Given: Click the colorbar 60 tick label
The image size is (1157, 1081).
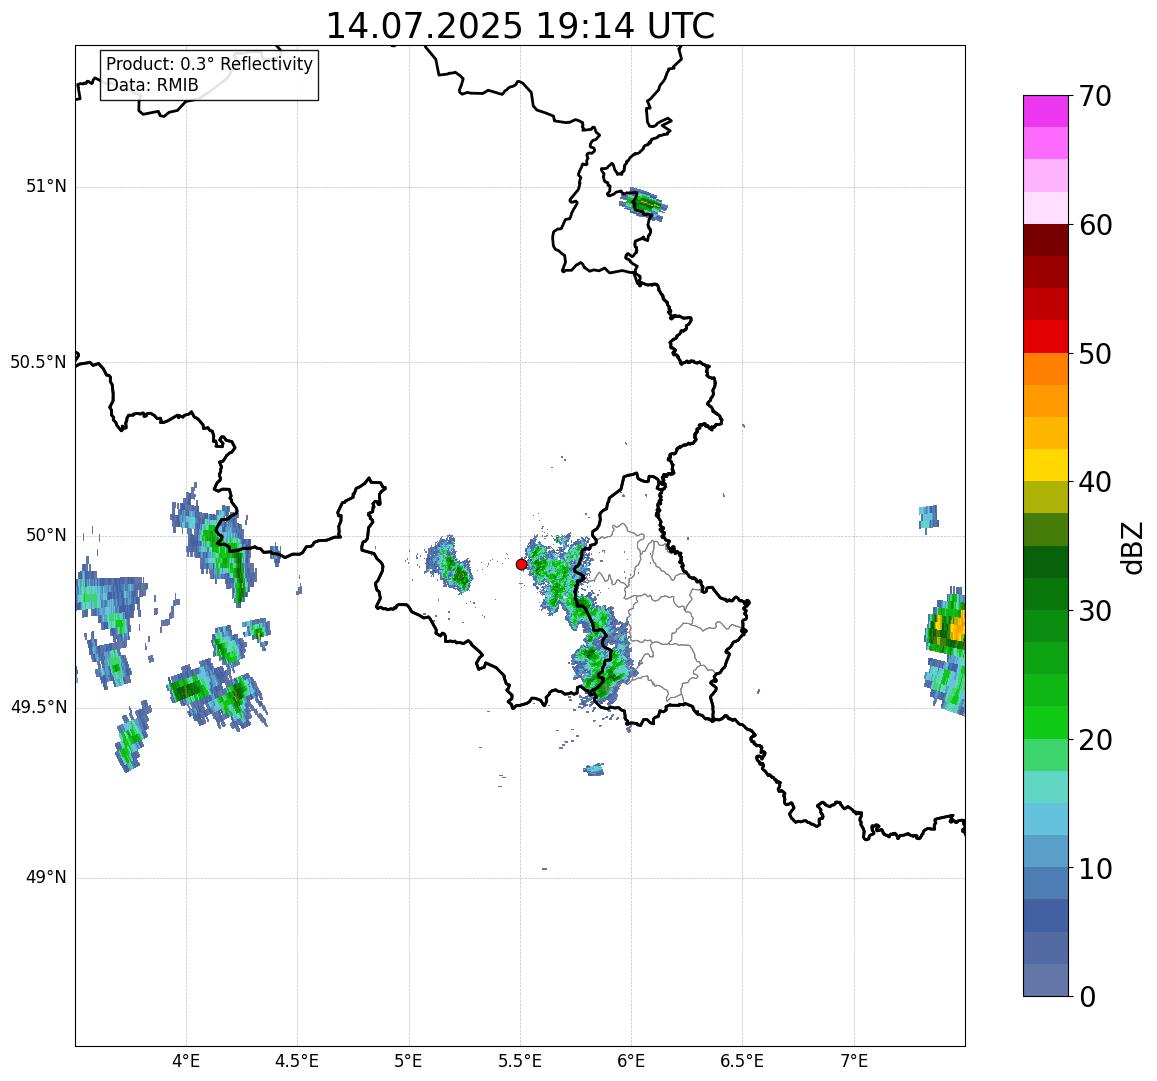Looking at the screenshot, I should pyautogui.click(x=1095, y=225).
